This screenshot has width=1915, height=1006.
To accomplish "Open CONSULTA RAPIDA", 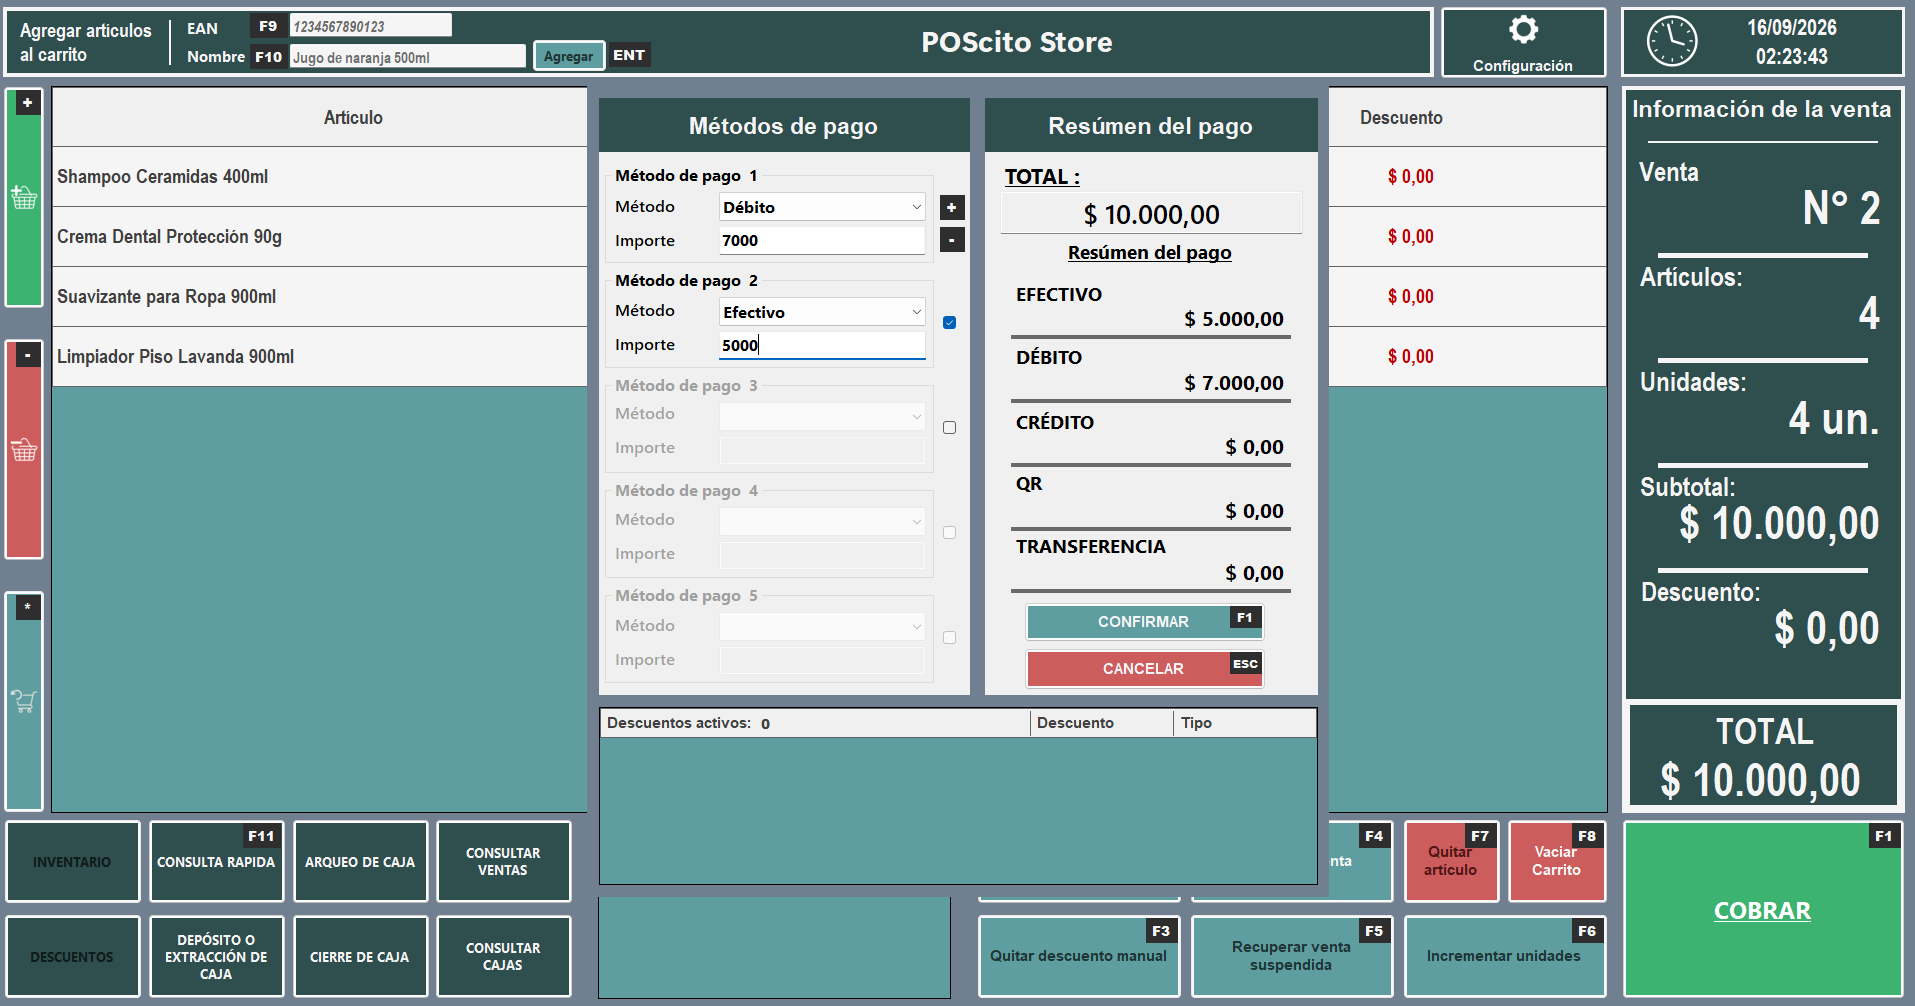I will (216, 862).
